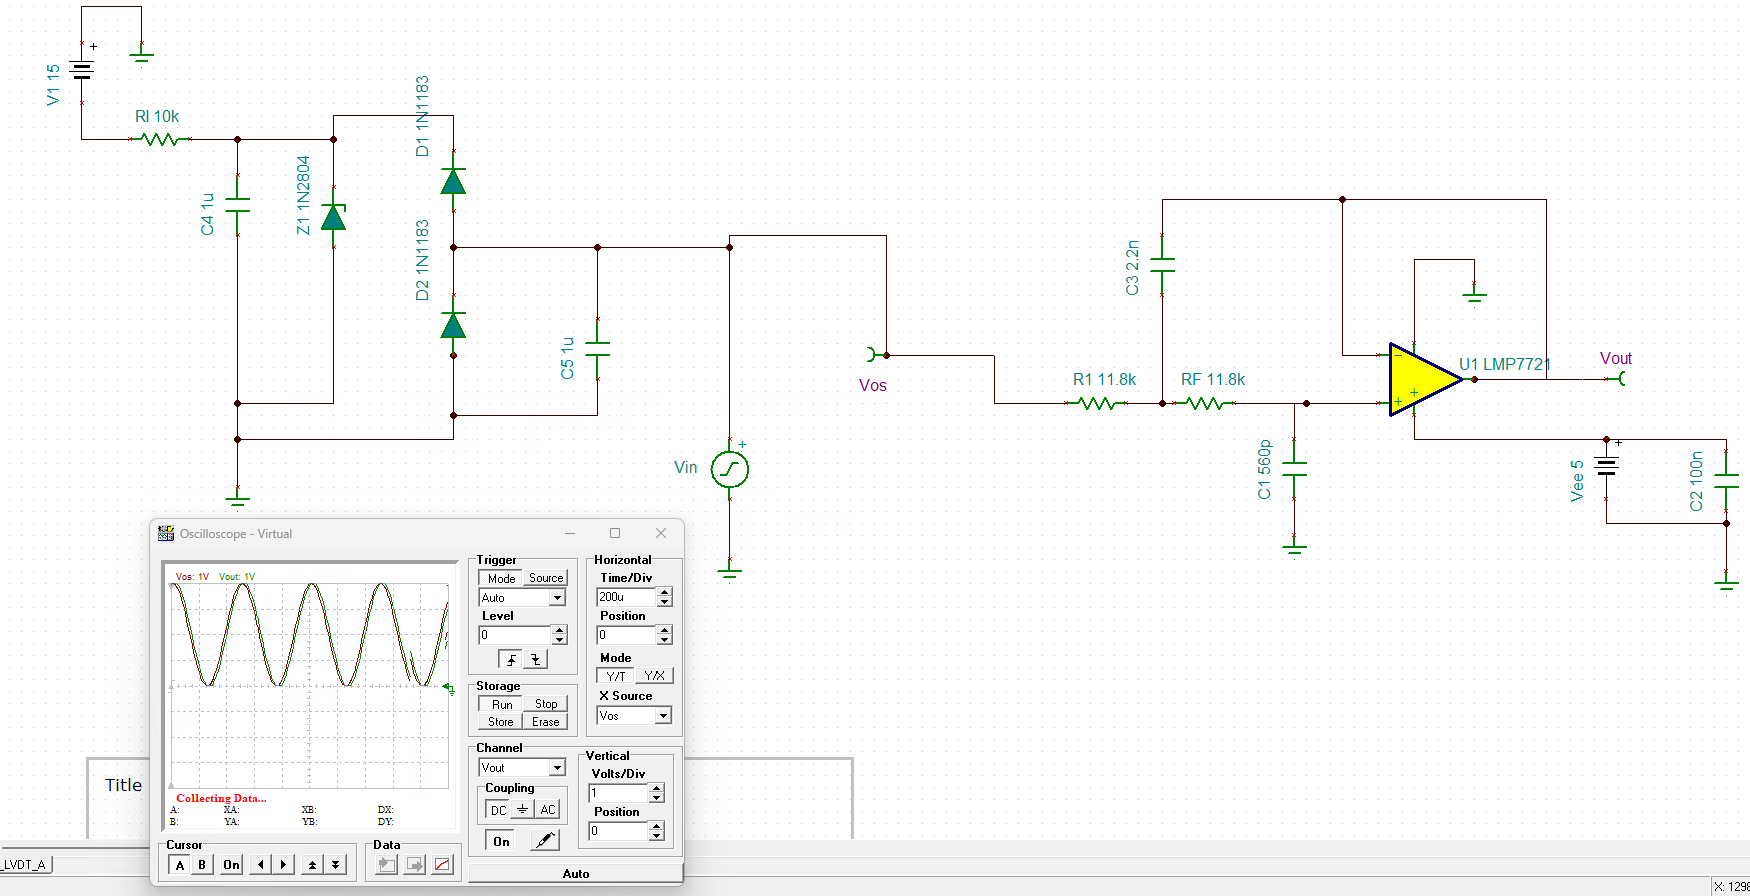Decrease the vertical Position with down arrow

tap(657, 836)
